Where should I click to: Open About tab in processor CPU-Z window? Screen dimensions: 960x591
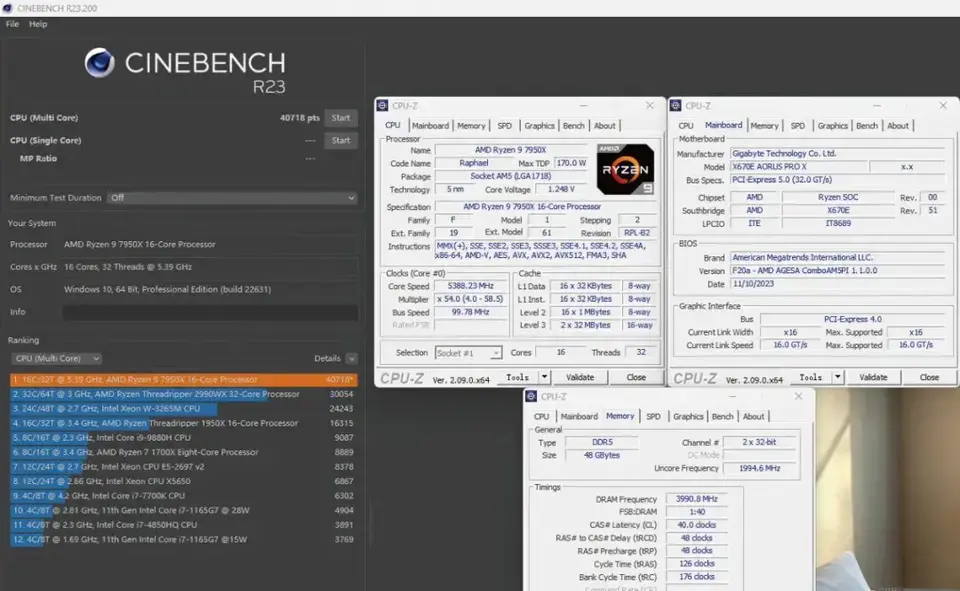pos(604,126)
